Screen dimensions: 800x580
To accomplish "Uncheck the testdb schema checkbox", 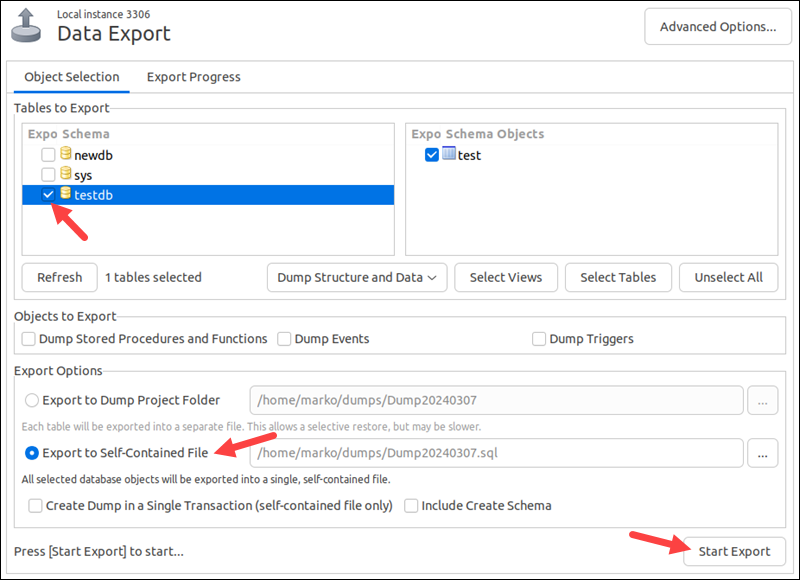I will (x=48, y=195).
